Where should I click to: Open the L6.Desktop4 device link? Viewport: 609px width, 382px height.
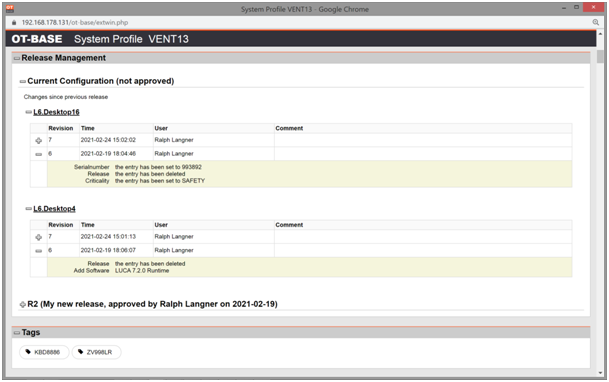point(54,209)
